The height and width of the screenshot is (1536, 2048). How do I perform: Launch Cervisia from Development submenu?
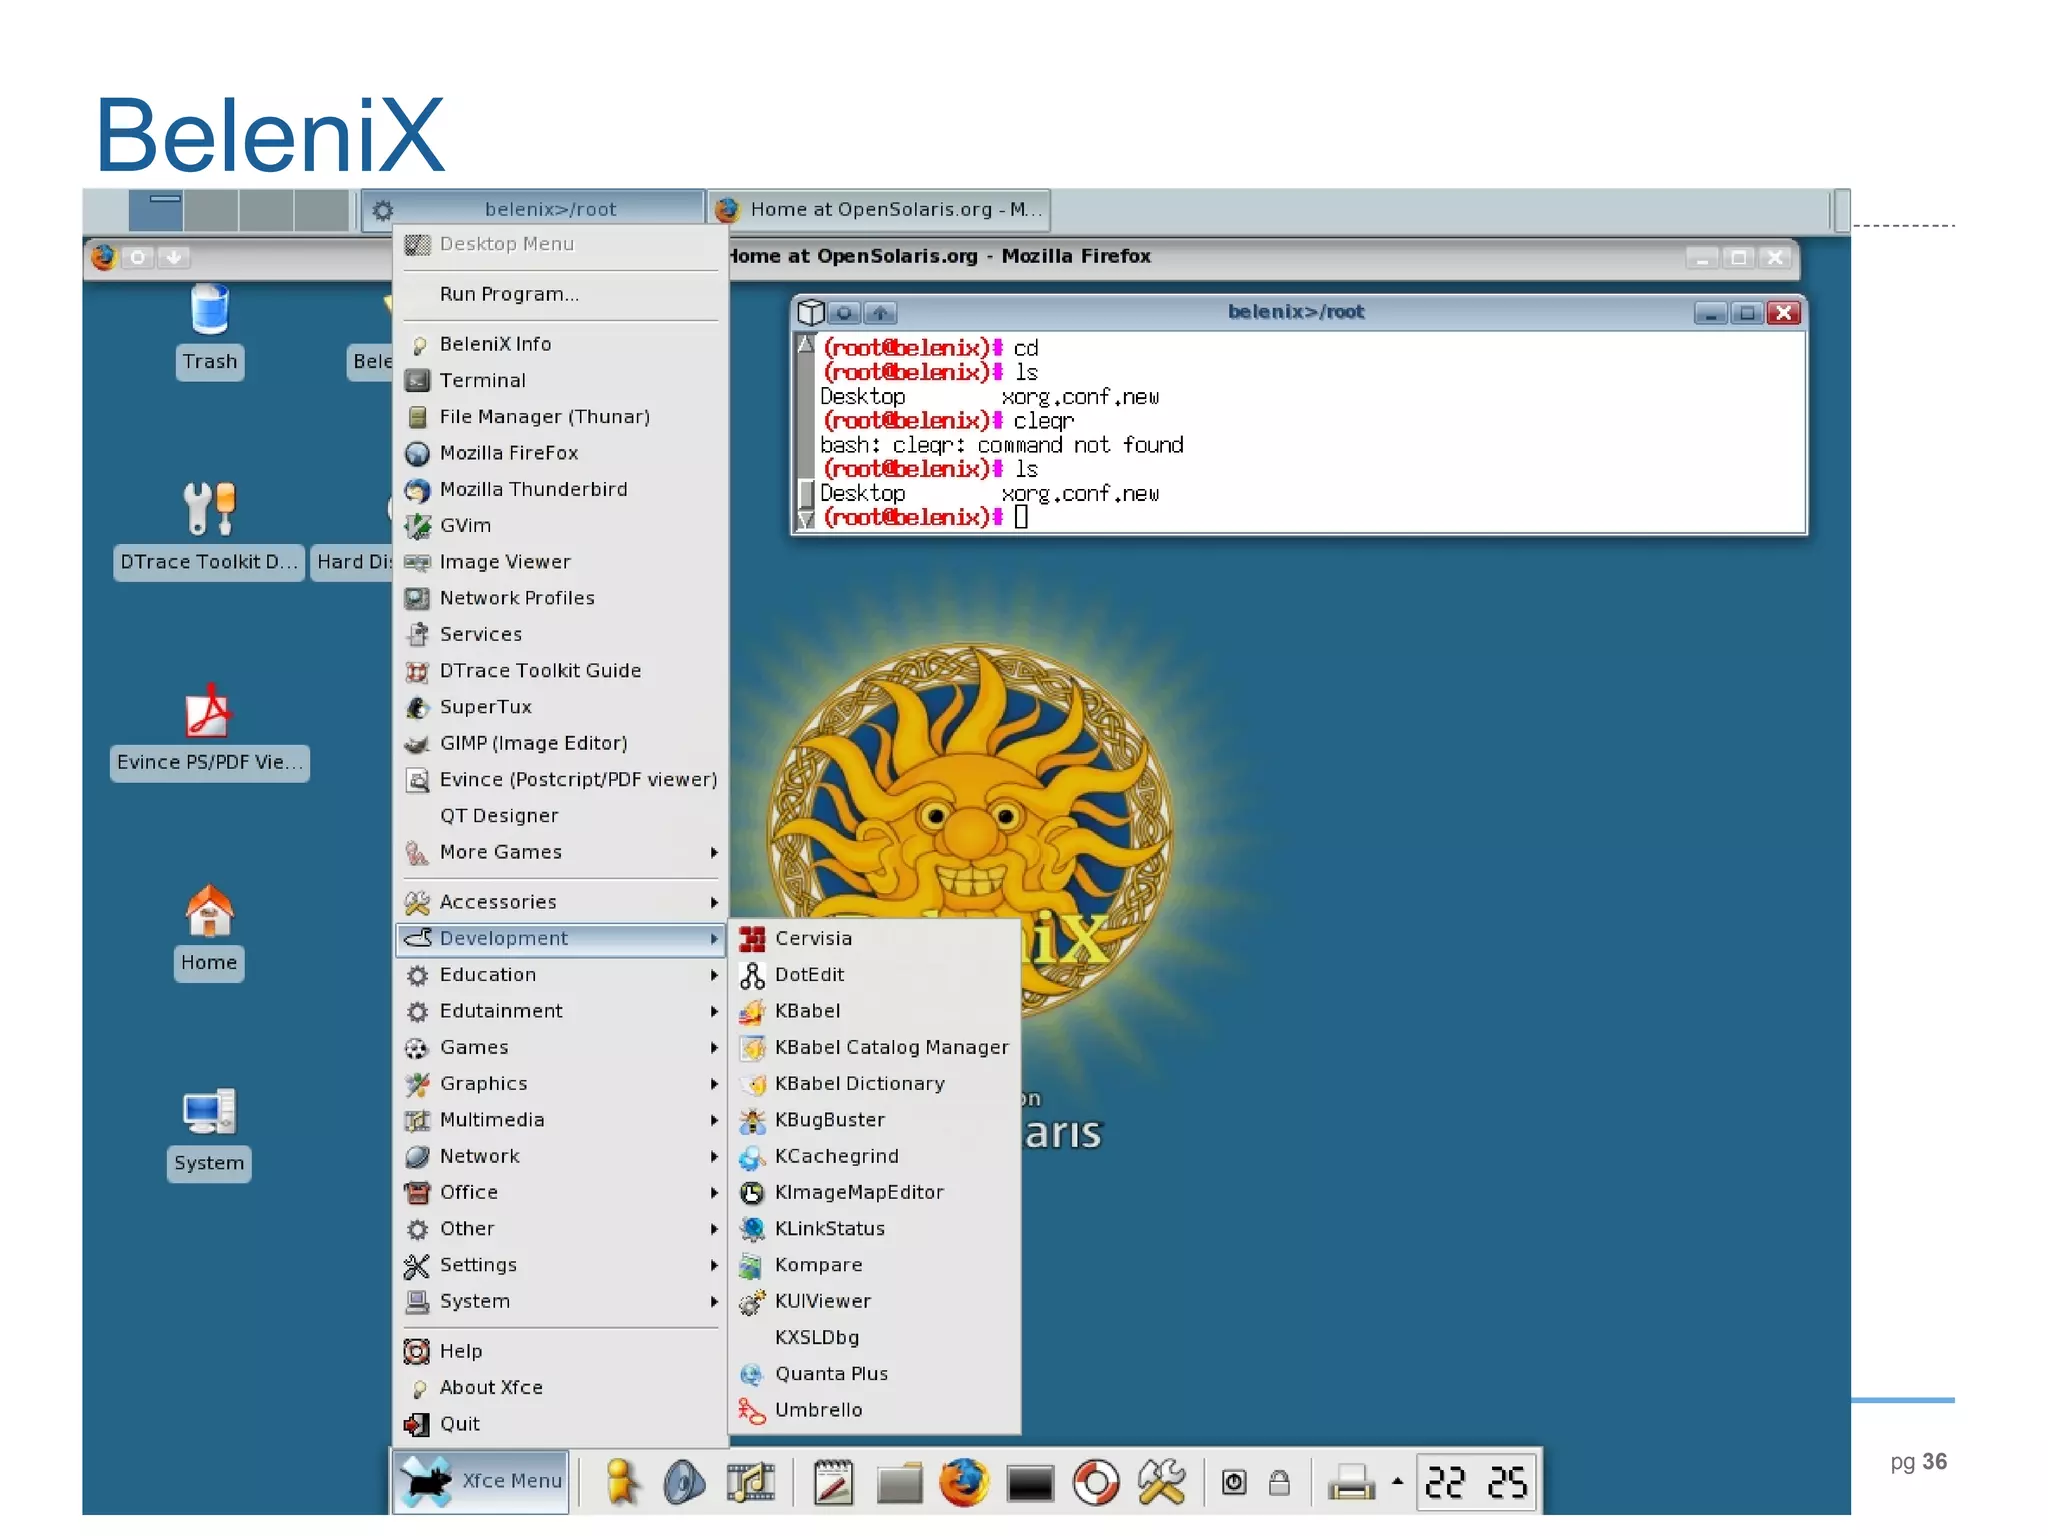coord(875,938)
